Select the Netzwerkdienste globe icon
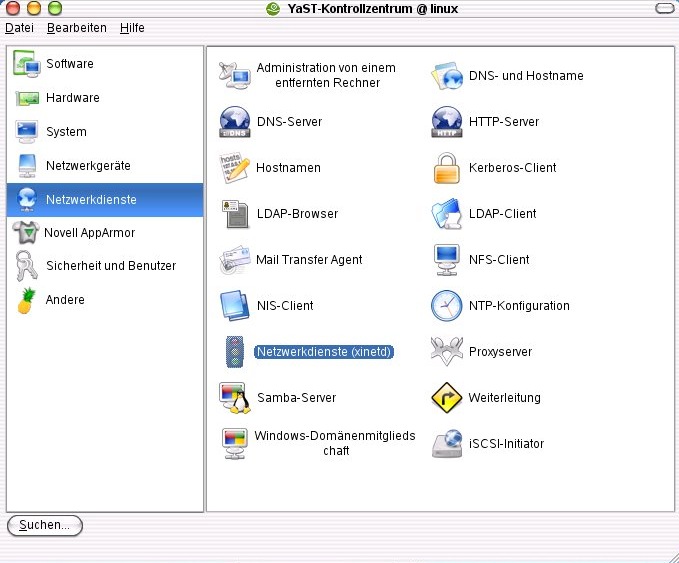This screenshot has height=563, width=679. click(x=27, y=199)
